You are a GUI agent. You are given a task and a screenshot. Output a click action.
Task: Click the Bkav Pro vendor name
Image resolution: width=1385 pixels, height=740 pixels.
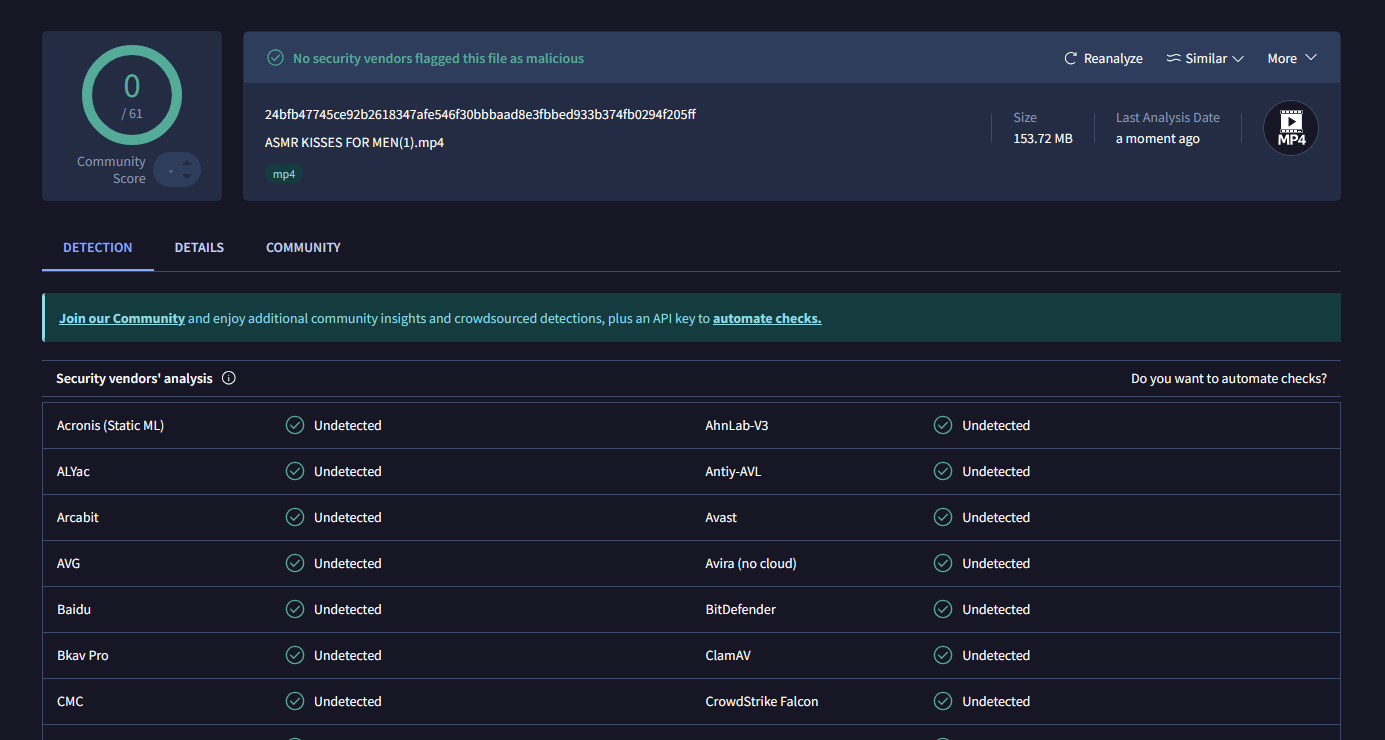[x=83, y=655]
